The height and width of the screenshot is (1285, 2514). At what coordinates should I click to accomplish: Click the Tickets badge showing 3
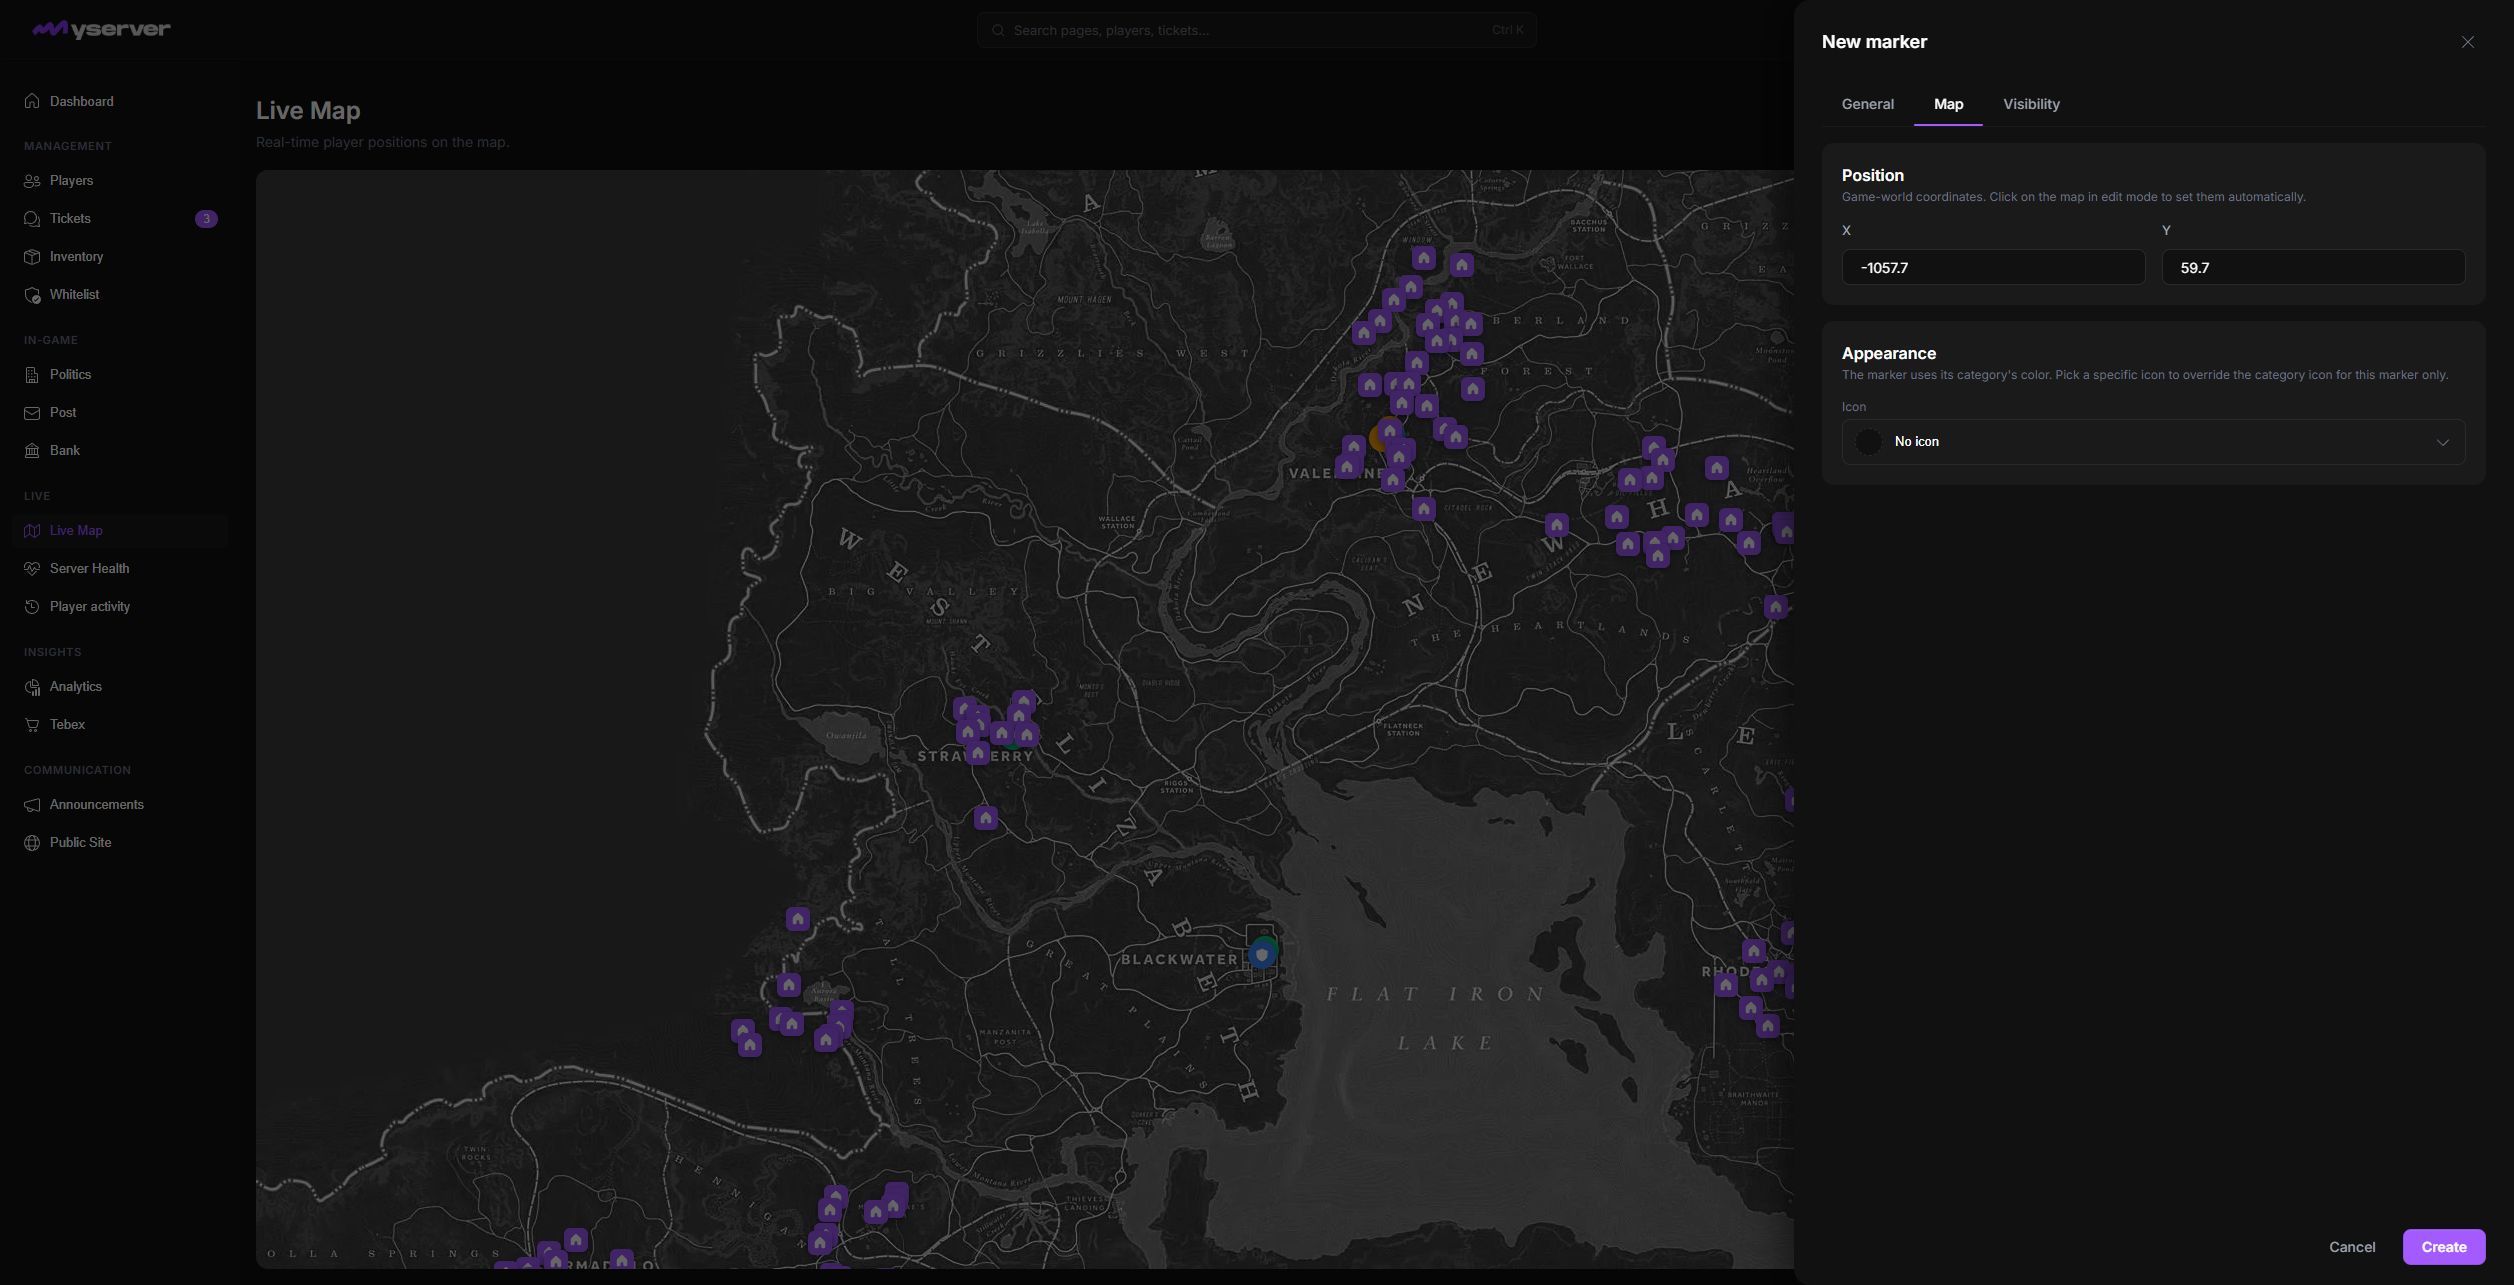click(206, 218)
